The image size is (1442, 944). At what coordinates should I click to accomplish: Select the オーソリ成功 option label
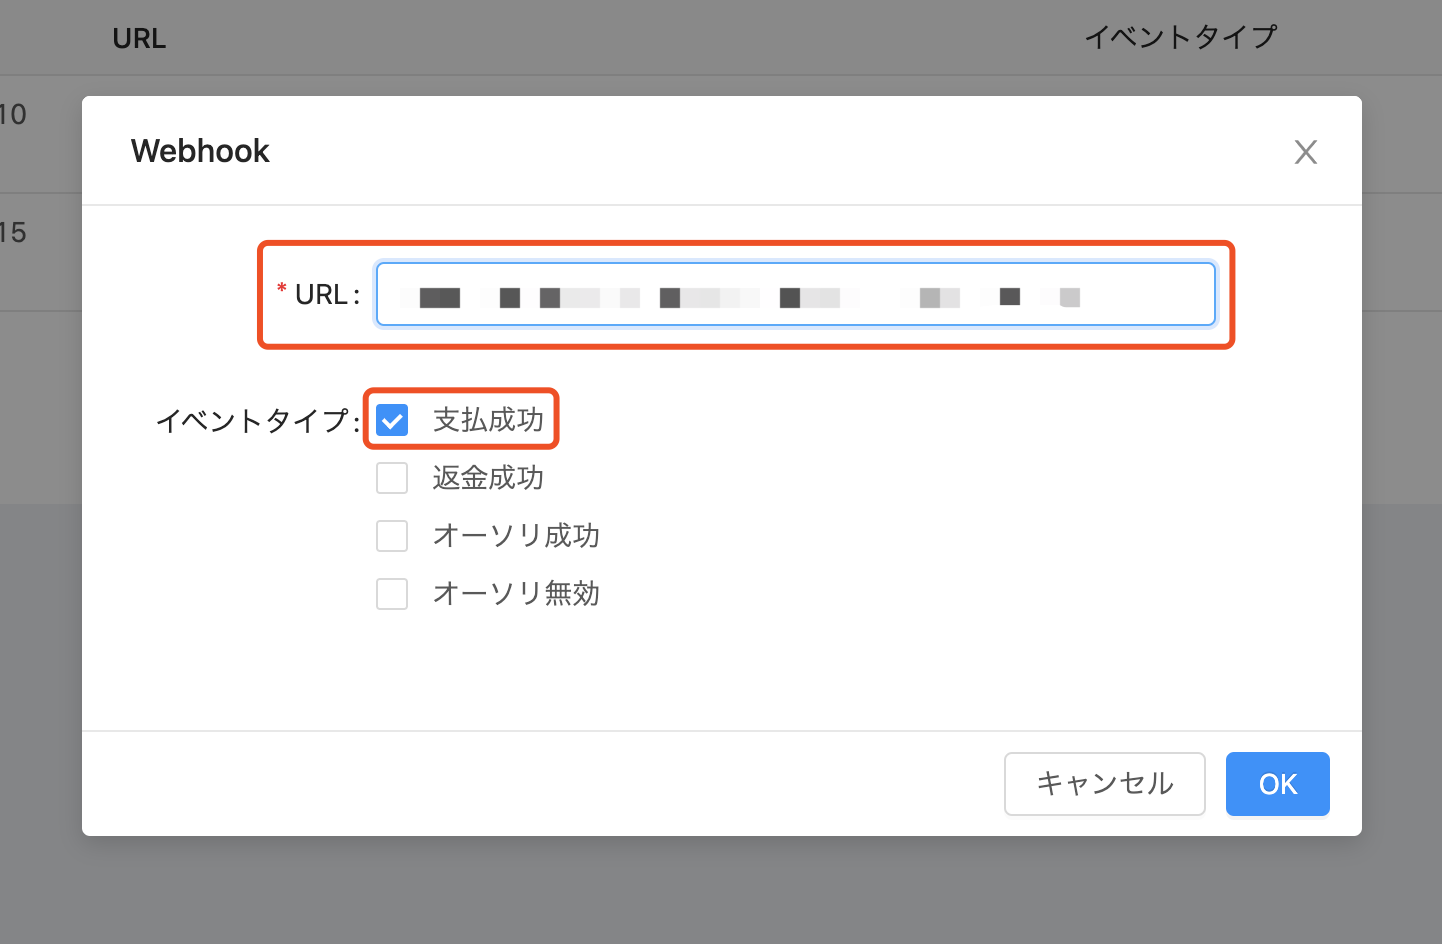tap(516, 536)
